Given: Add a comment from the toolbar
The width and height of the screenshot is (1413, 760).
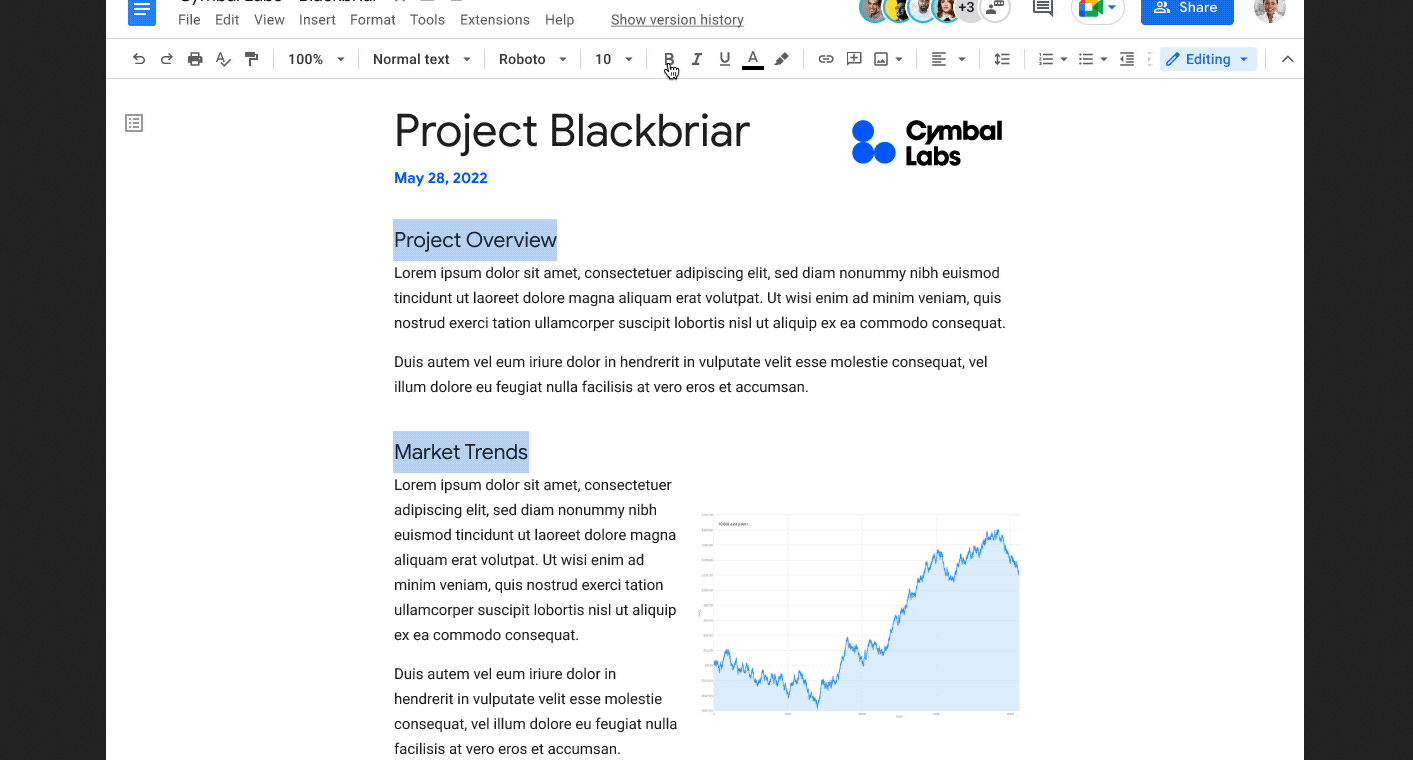Looking at the screenshot, I should [854, 59].
